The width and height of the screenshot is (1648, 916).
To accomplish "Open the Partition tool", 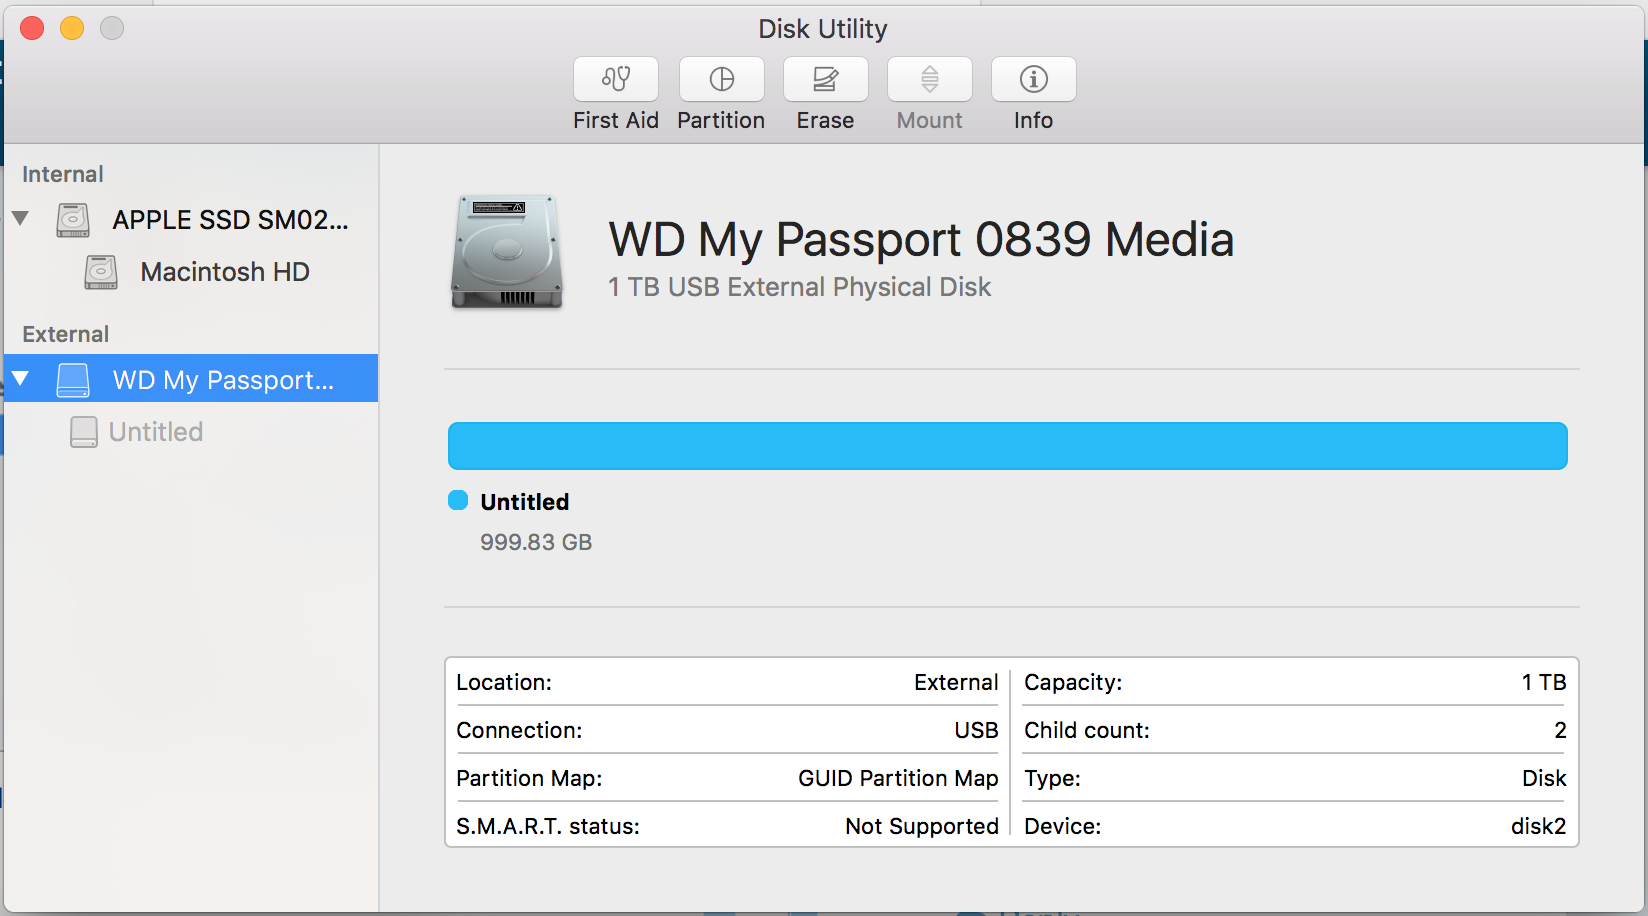I will 721,79.
